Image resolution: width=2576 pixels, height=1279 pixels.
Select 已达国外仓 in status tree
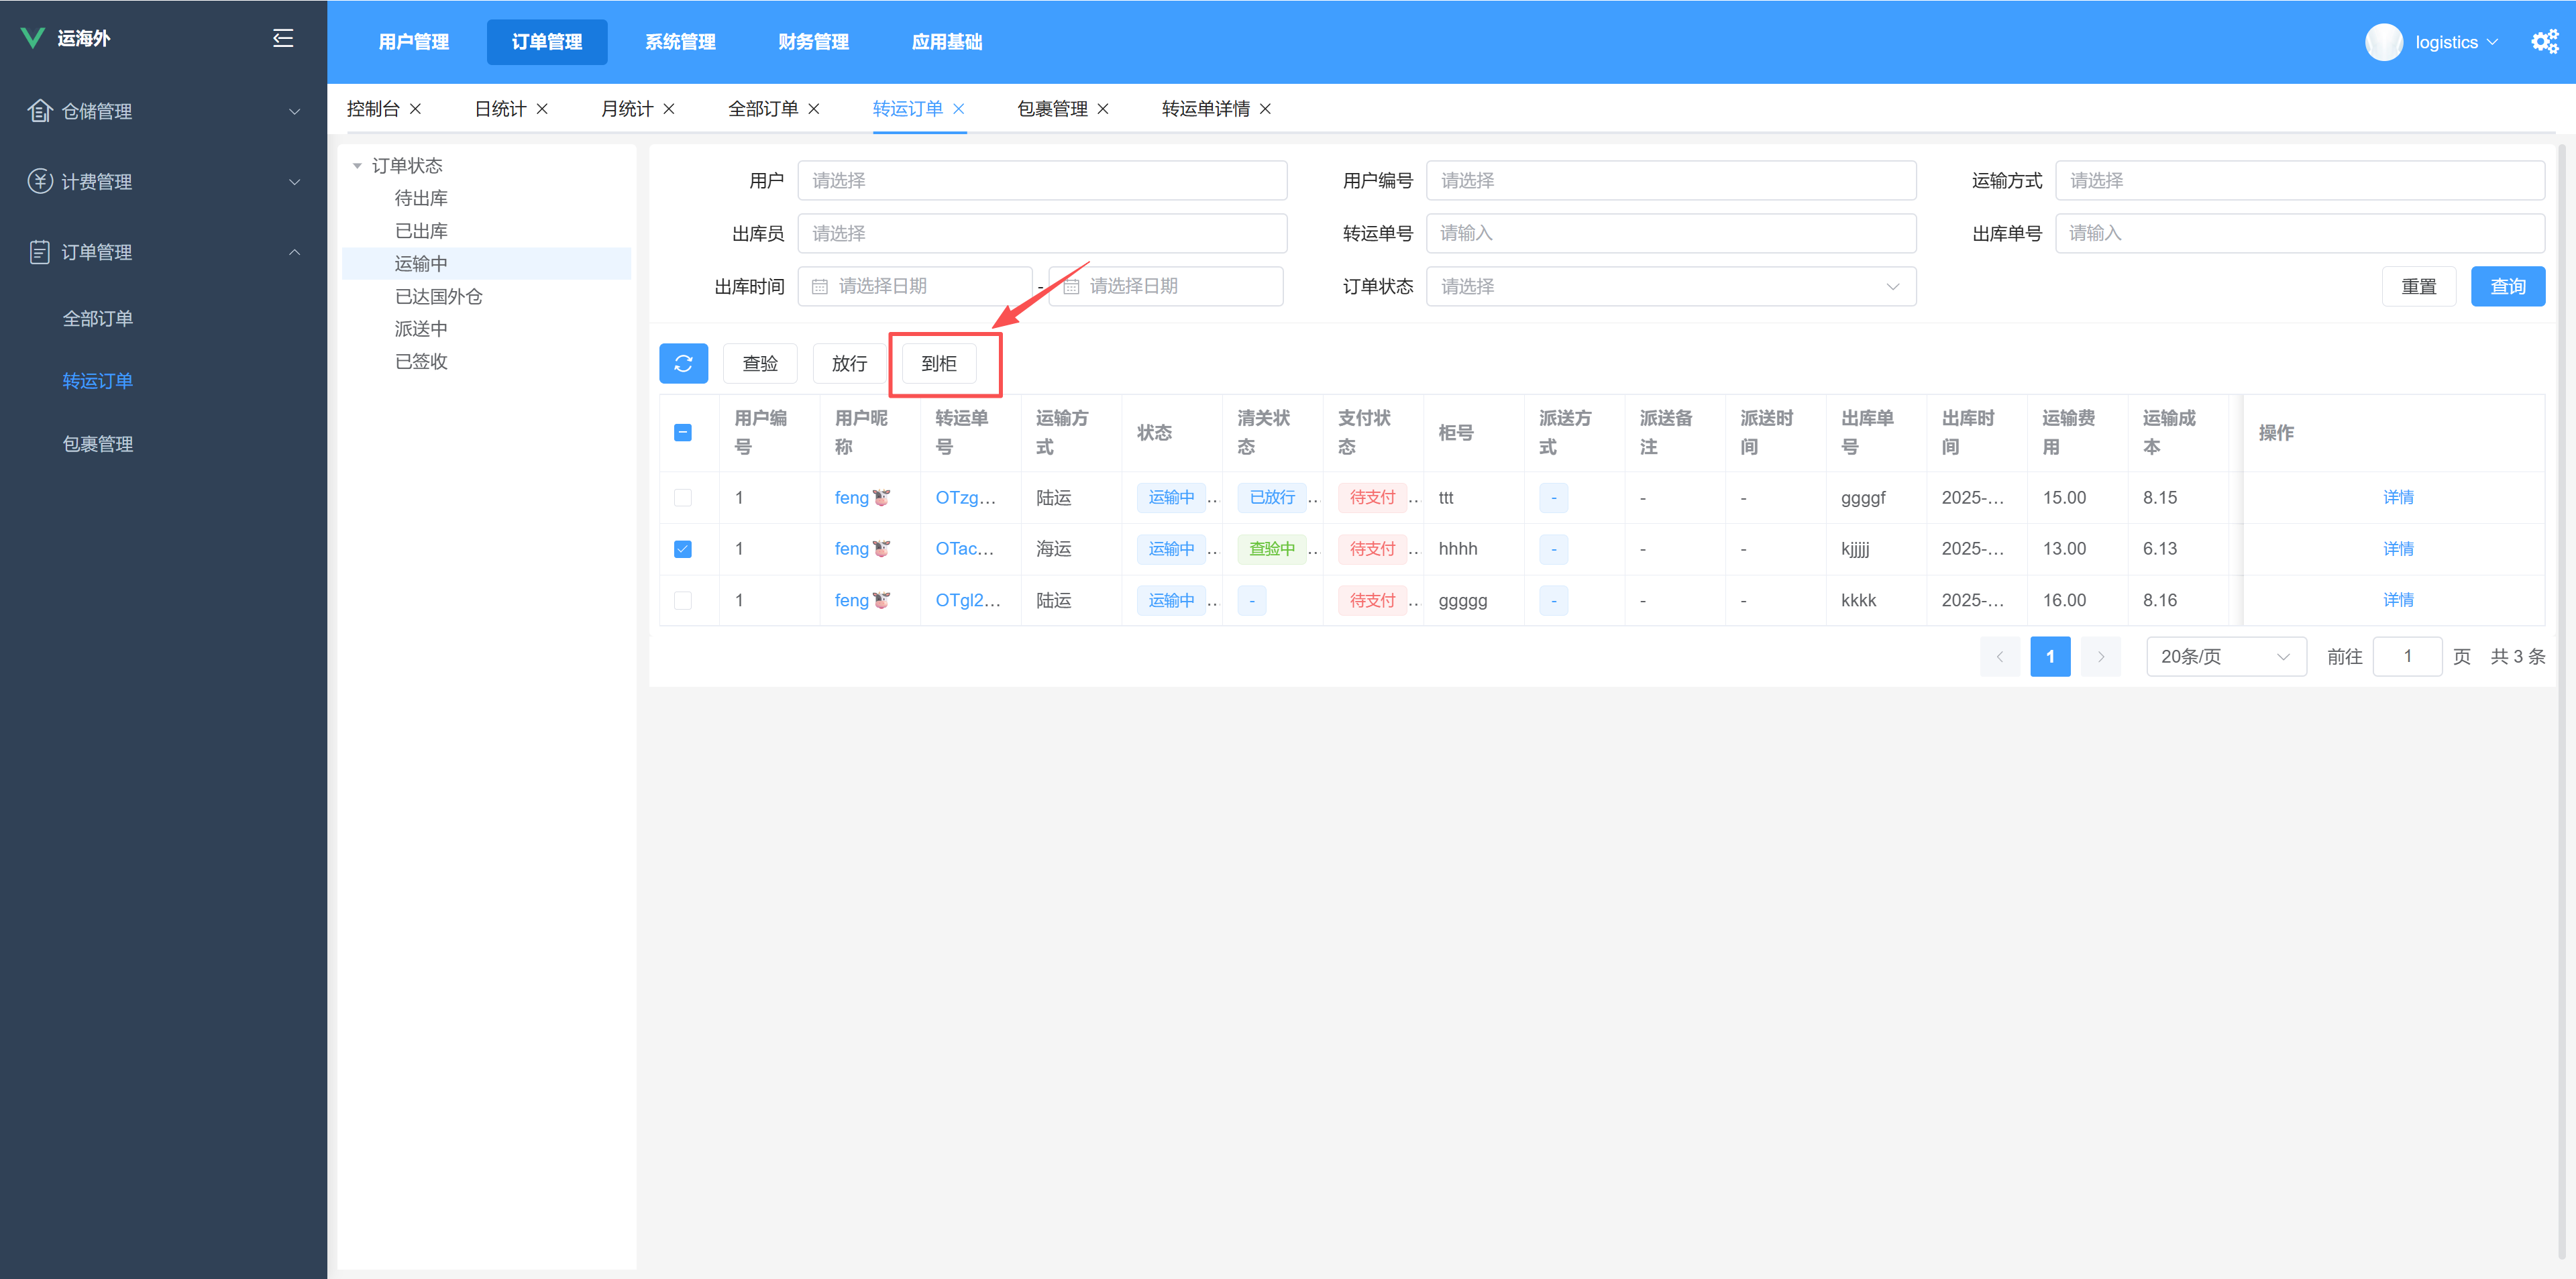coord(438,296)
